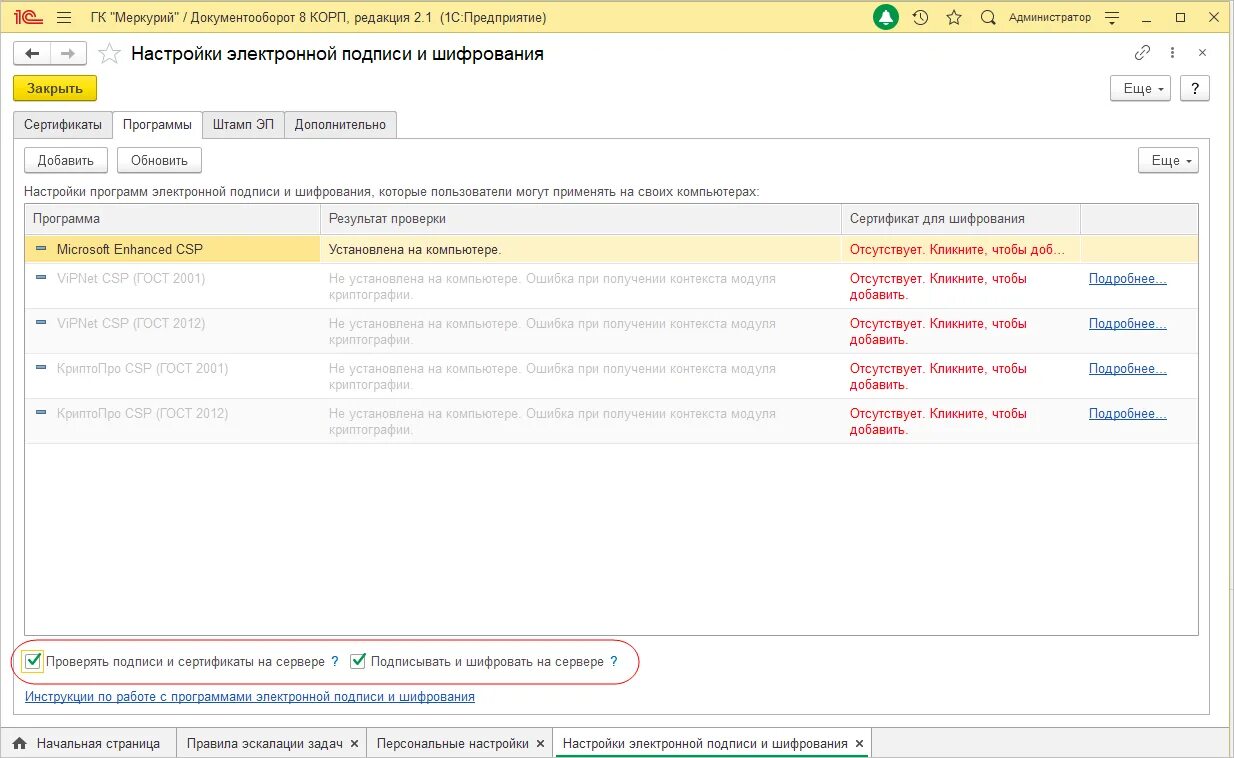Open the history clock icon
Viewport: 1234px width, 758px height.
[x=921, y=18]
